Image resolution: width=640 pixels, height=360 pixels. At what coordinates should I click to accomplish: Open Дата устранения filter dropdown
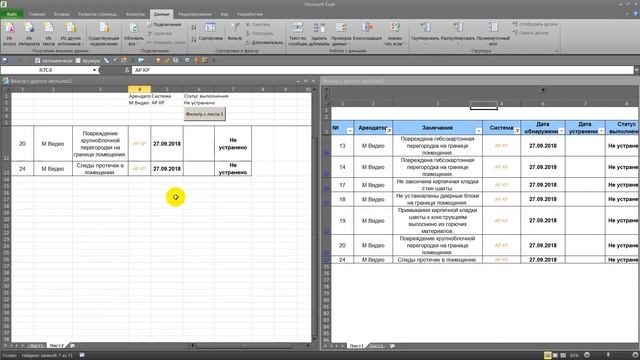pos(601,131)
